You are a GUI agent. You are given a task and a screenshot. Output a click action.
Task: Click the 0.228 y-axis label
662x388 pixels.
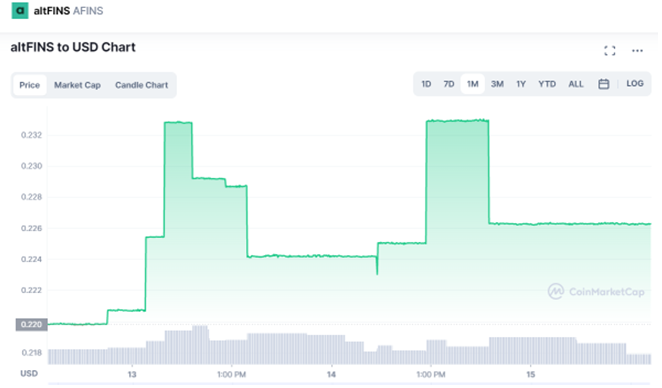click(32, 197)
